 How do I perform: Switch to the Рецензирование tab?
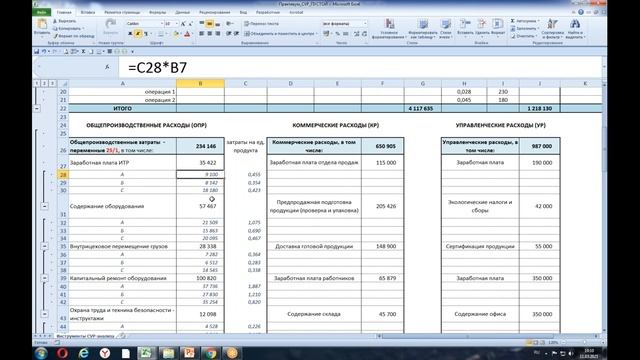[x=216, y=12]
